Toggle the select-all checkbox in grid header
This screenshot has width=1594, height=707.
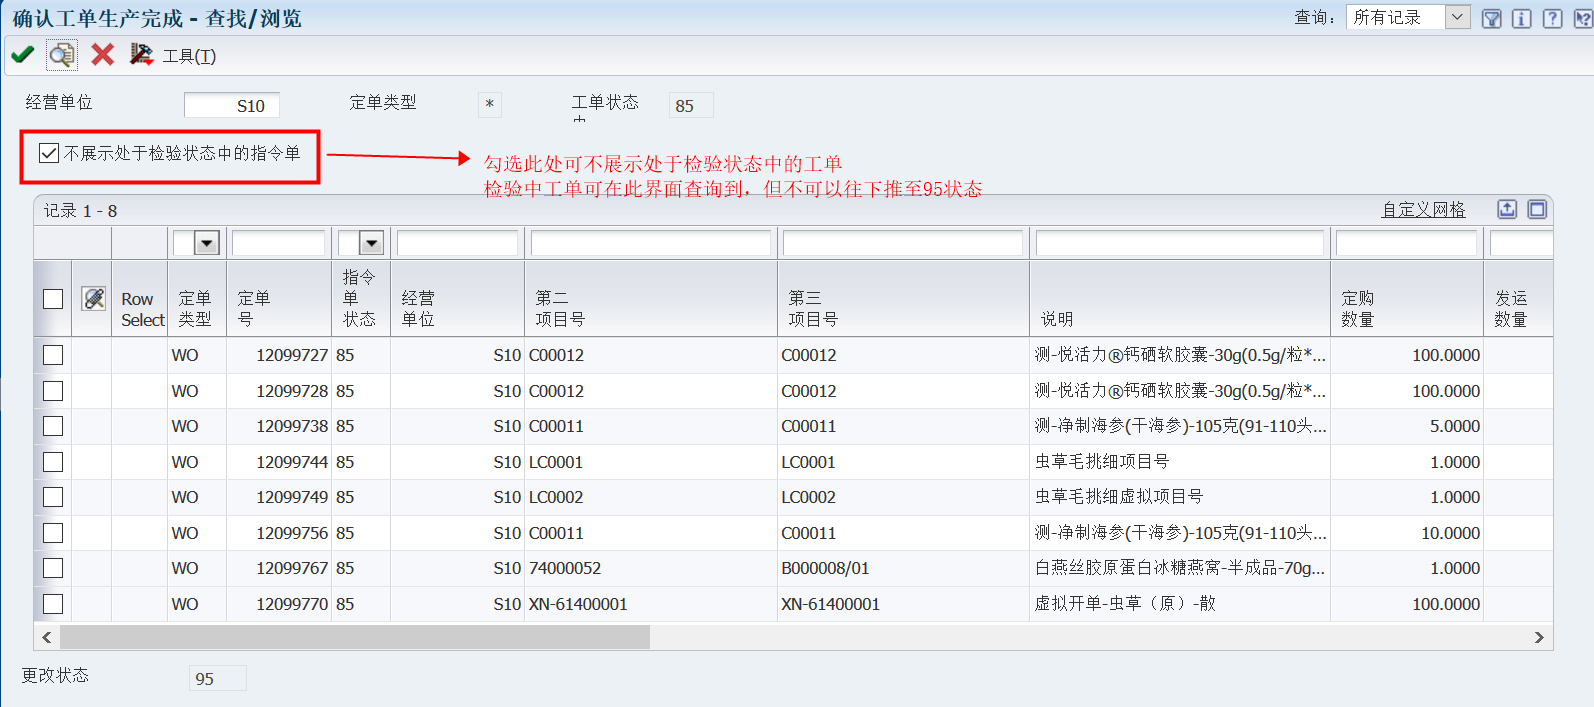pyautogui.click(x=53, y=299)
